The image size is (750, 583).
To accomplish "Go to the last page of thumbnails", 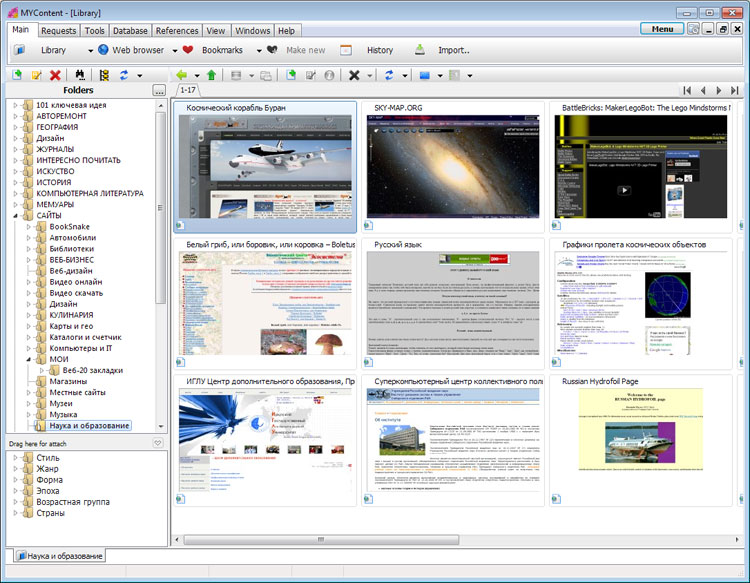I will tap(735, 90).
